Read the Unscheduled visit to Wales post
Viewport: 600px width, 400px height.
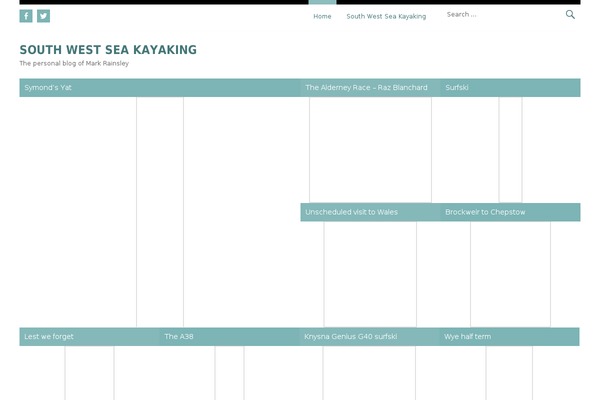(351, 212)
